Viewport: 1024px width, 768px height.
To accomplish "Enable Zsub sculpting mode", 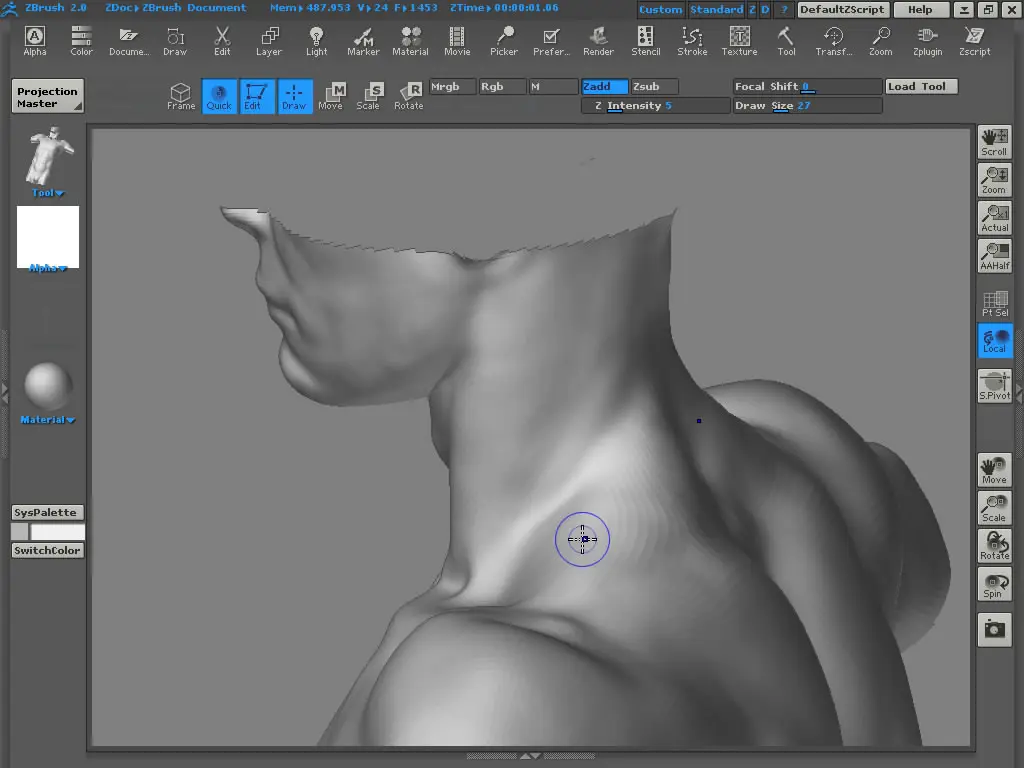I will 654,87.
